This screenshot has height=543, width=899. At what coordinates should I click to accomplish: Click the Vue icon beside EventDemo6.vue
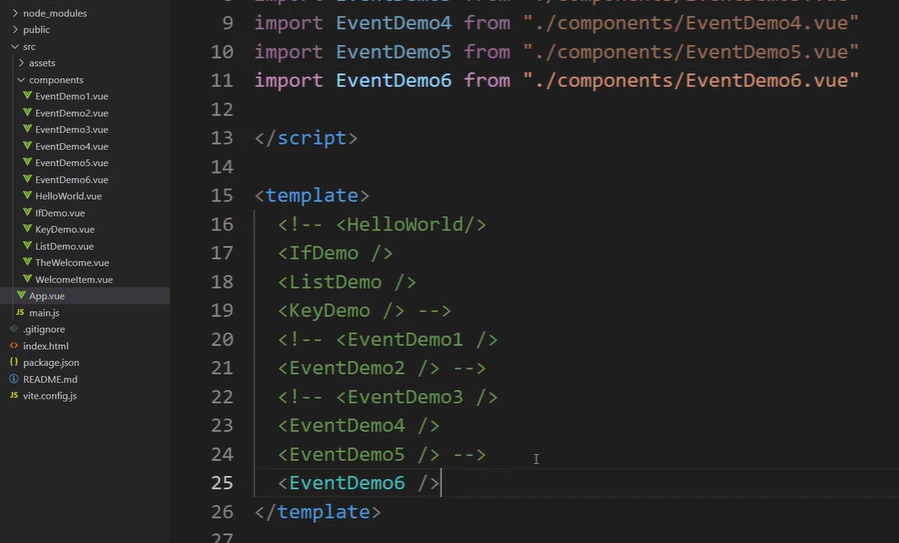(27, 179)
